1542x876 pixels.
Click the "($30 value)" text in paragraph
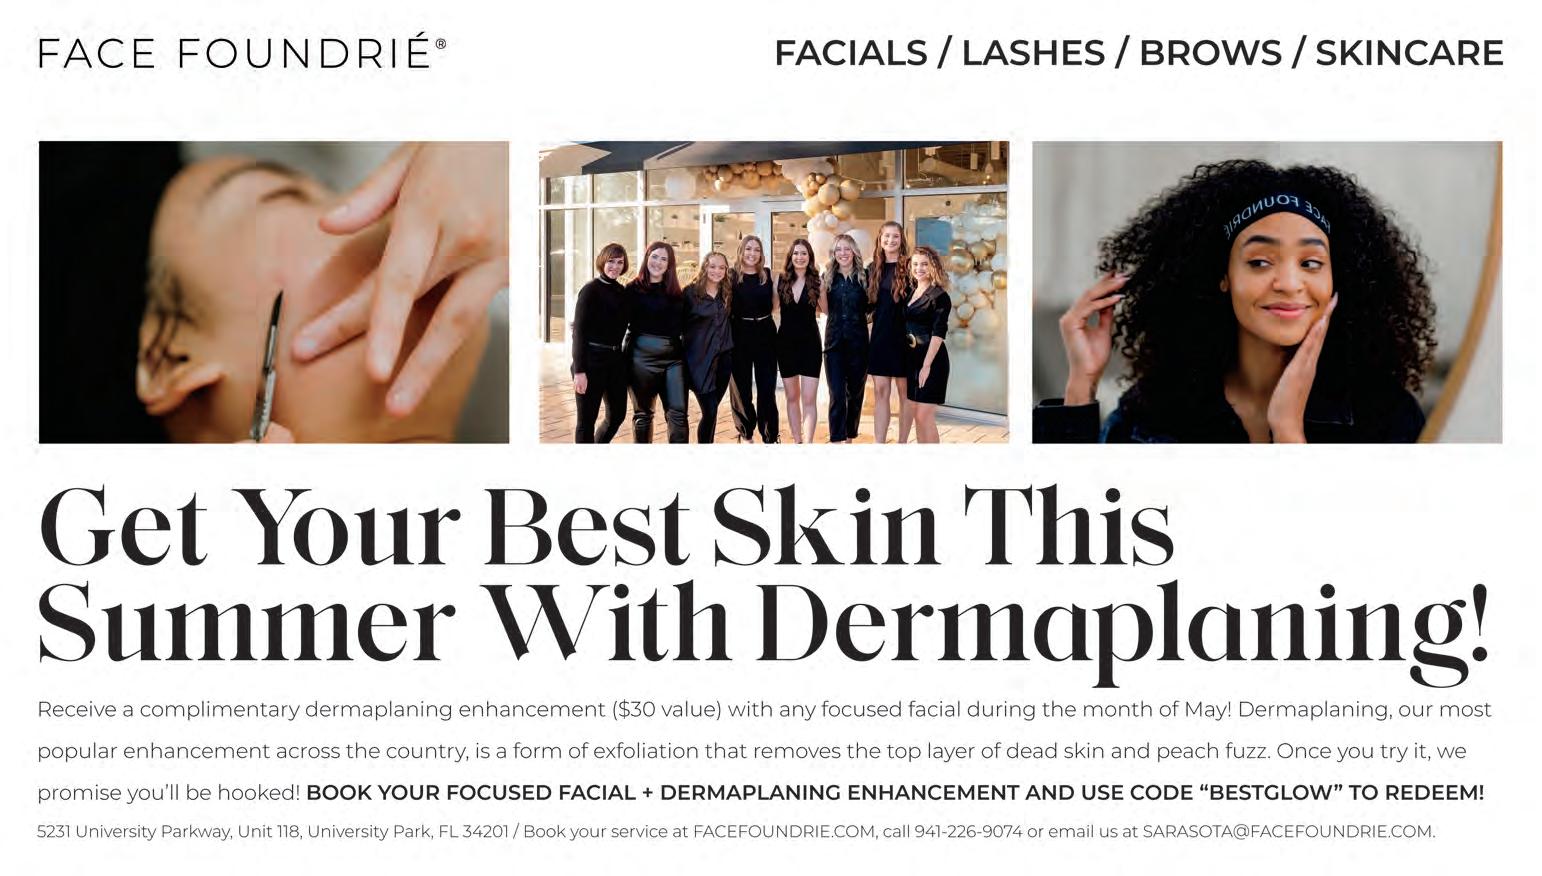pos(666,710)
